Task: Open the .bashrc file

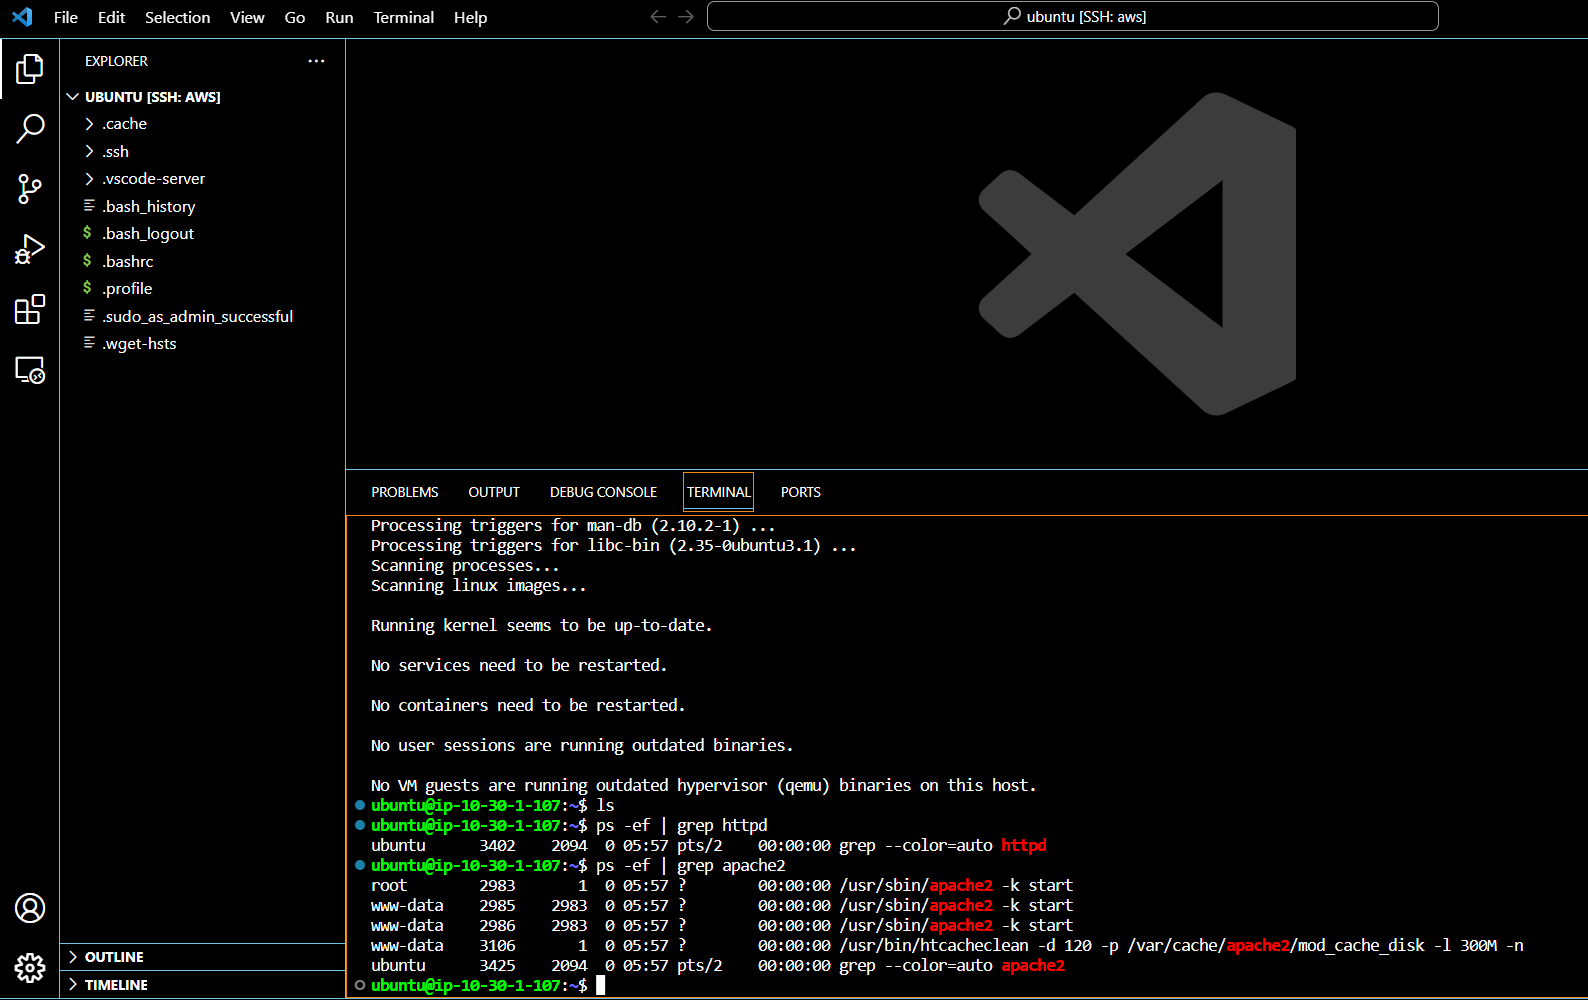Action: pyautogui.click(x=128, y=261)
